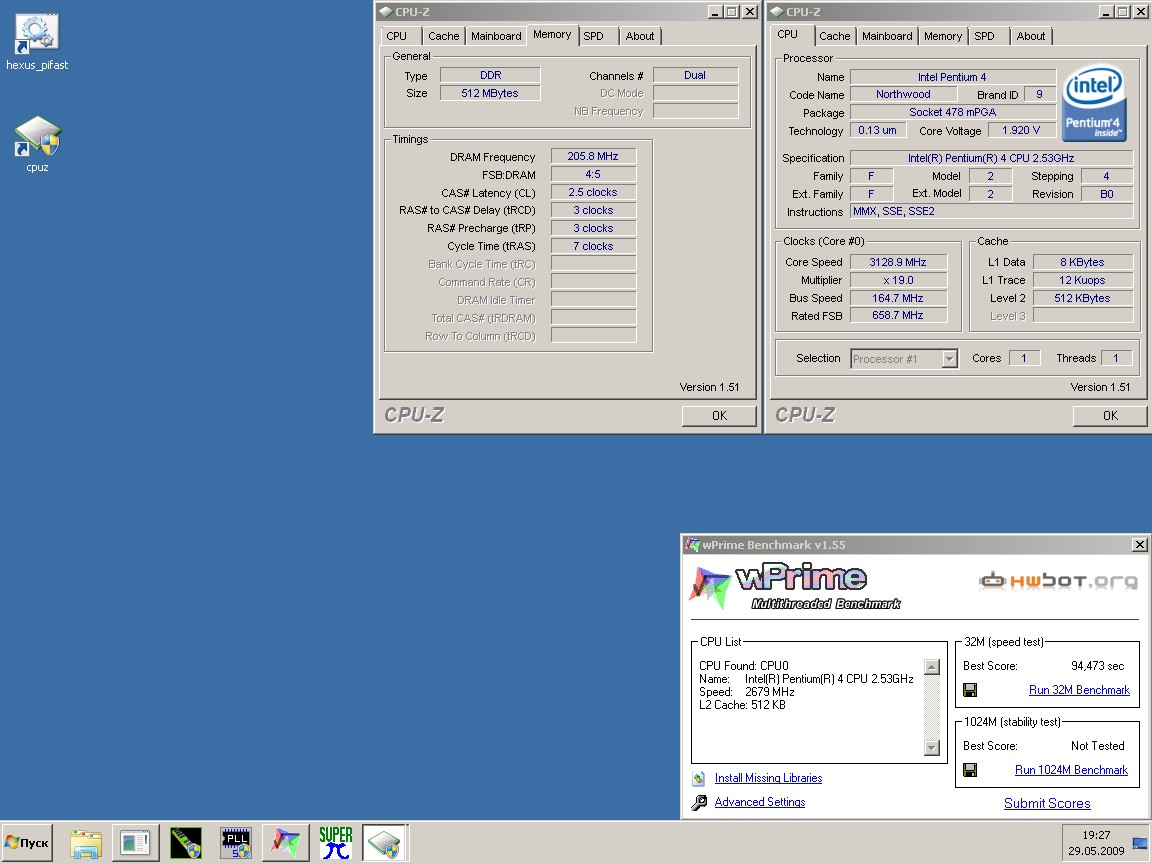1152x864 pixels.
Task: Click wPrime title bar icon
Action: click(692, 544)
